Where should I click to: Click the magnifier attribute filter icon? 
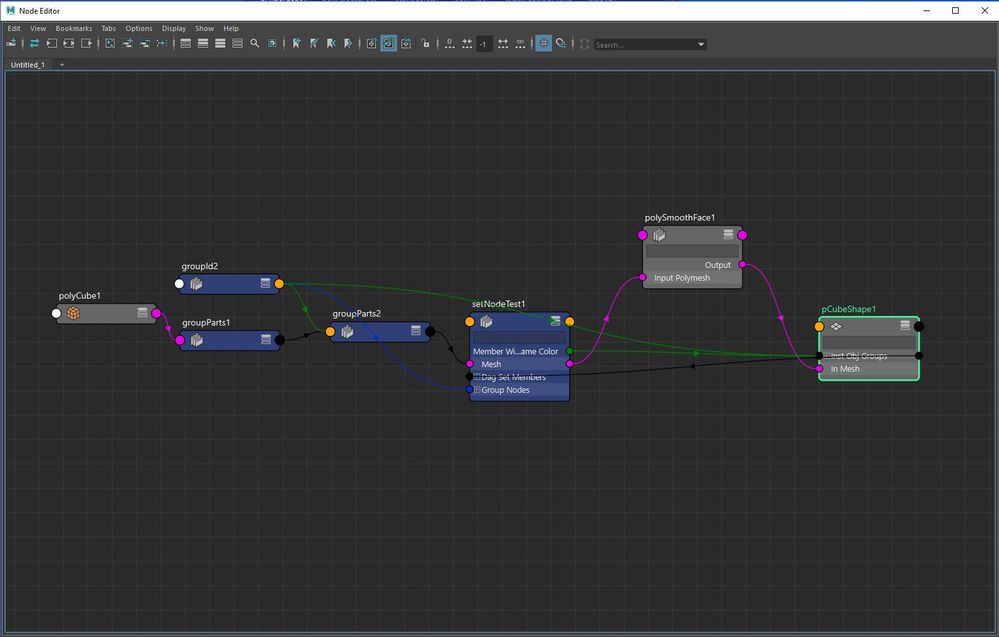pos(254,43)
